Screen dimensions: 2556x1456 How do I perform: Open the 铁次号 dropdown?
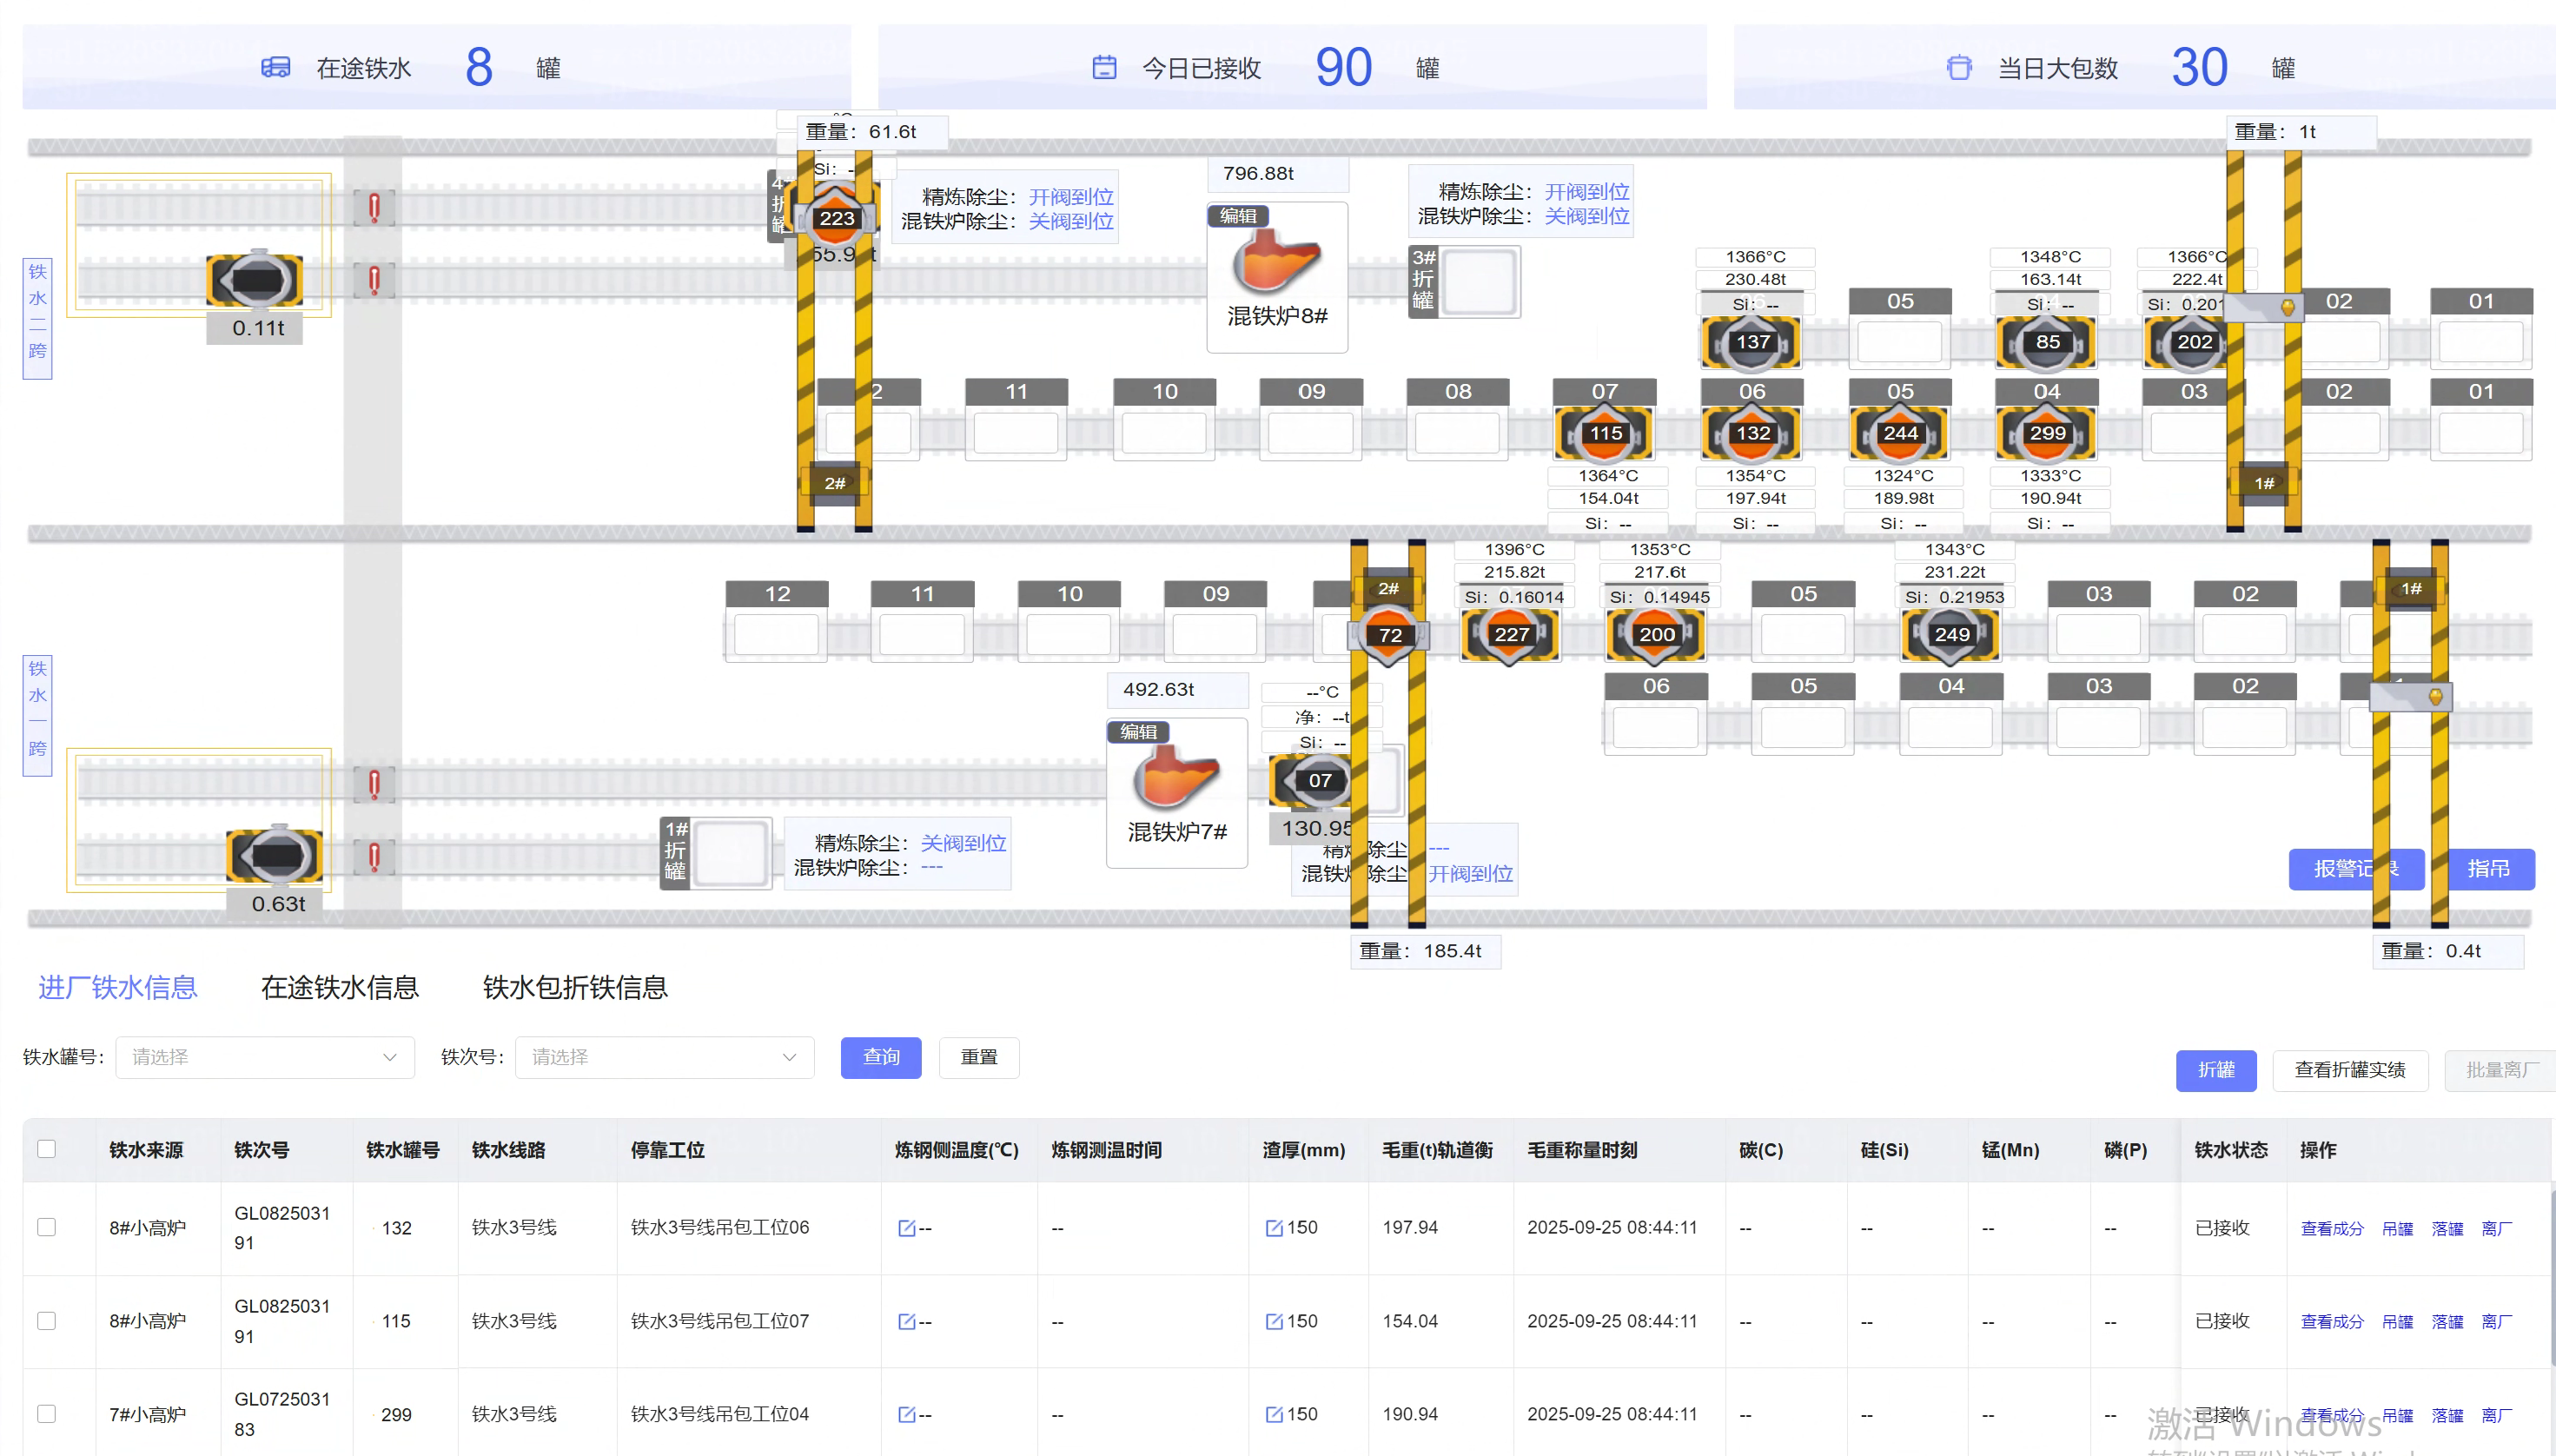(664, 1057)
